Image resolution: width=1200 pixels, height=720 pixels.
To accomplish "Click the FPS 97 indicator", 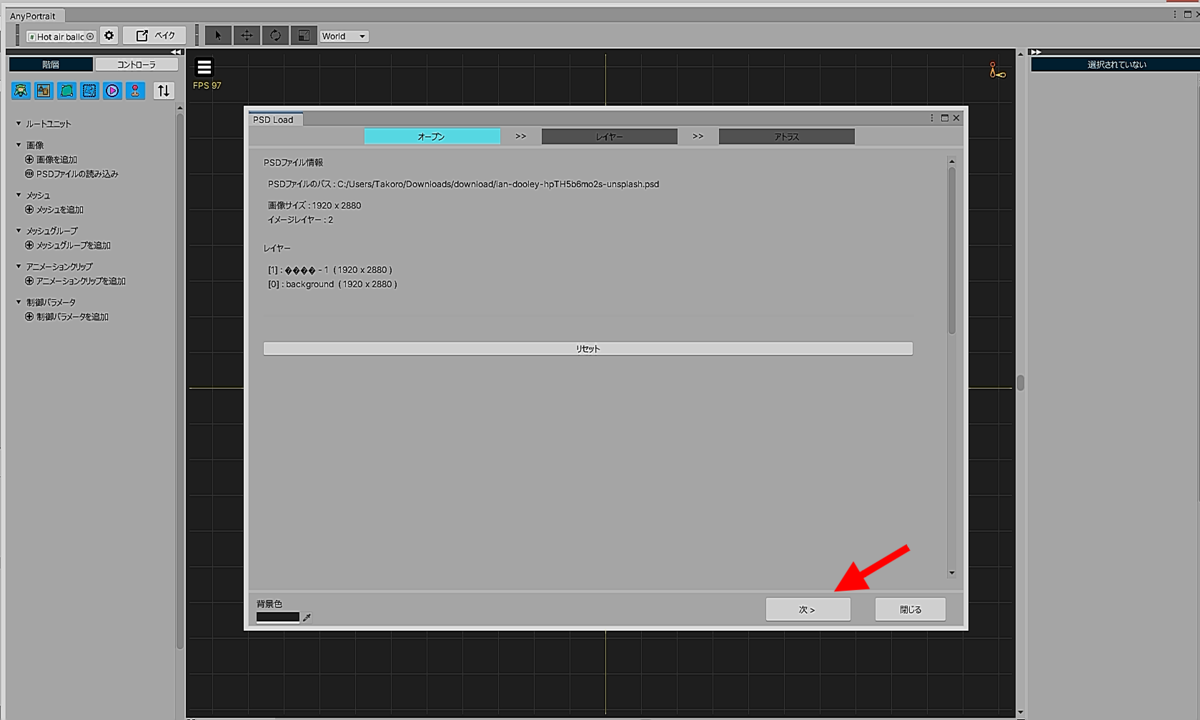I will pyautogui.click(x=207, y=86).
